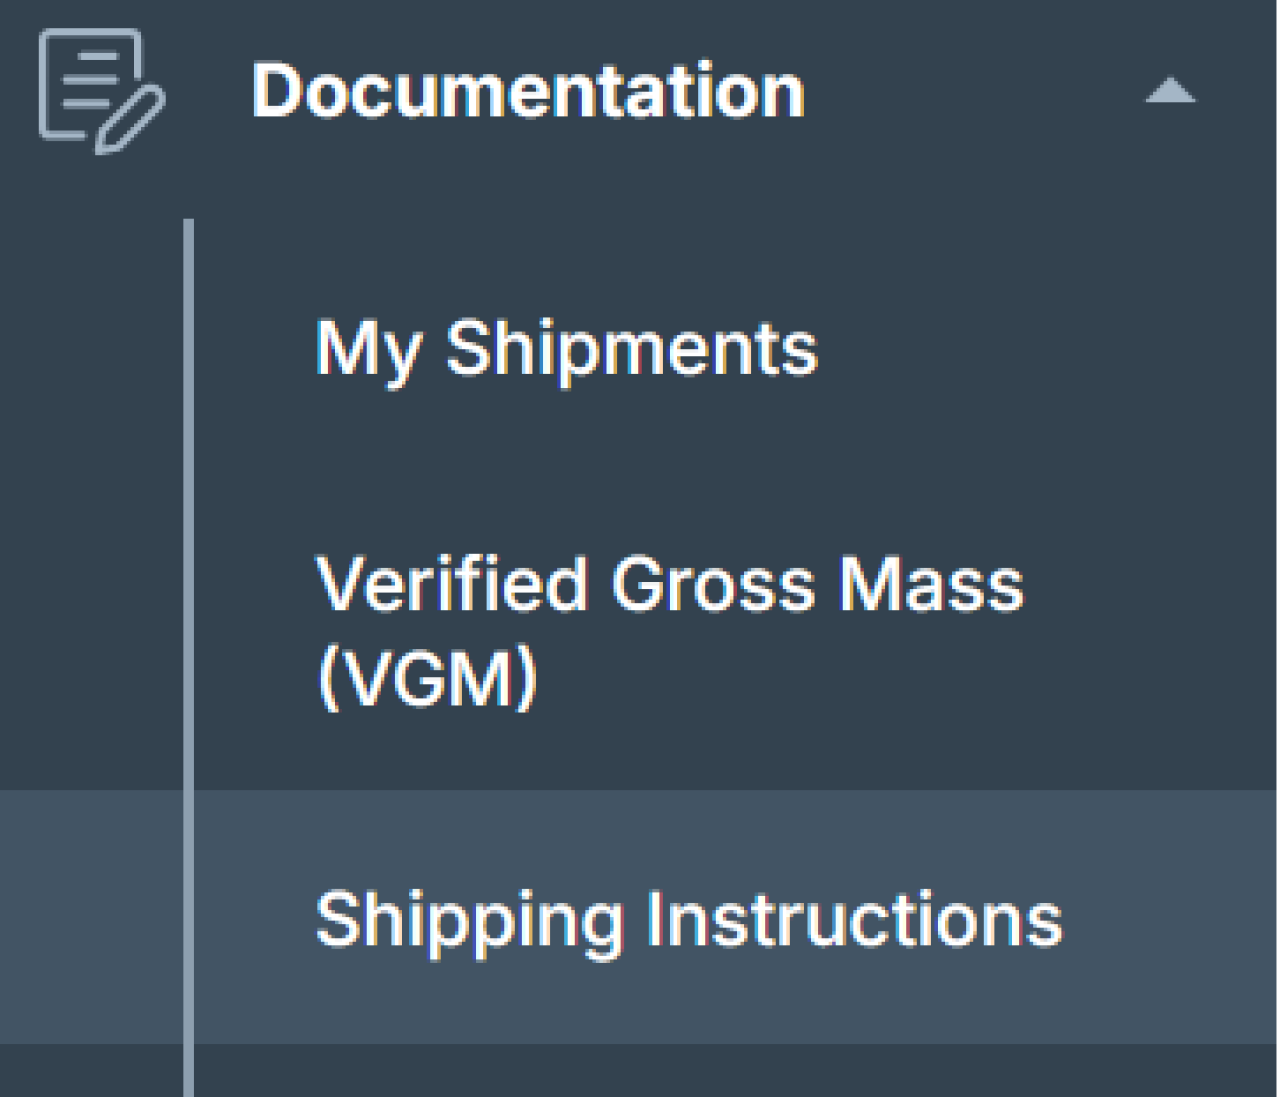This screenshot has width=1280, height=1097.
Task: Click the paper sheet icon in the sidebar
Action: point(90,80)
